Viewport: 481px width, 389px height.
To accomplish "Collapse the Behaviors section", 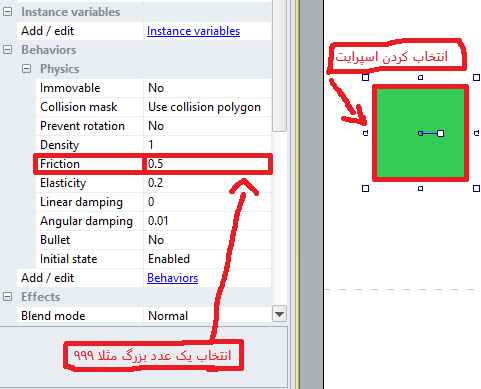I will (7, 50).
